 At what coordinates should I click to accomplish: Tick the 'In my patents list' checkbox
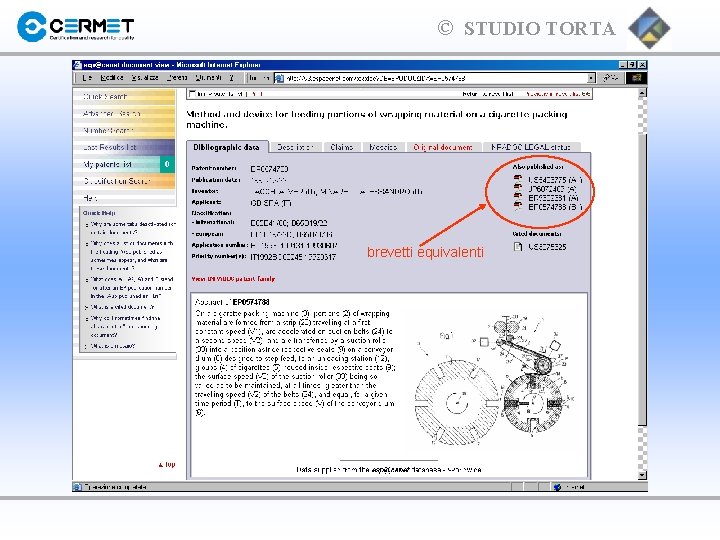pos(192,94)
